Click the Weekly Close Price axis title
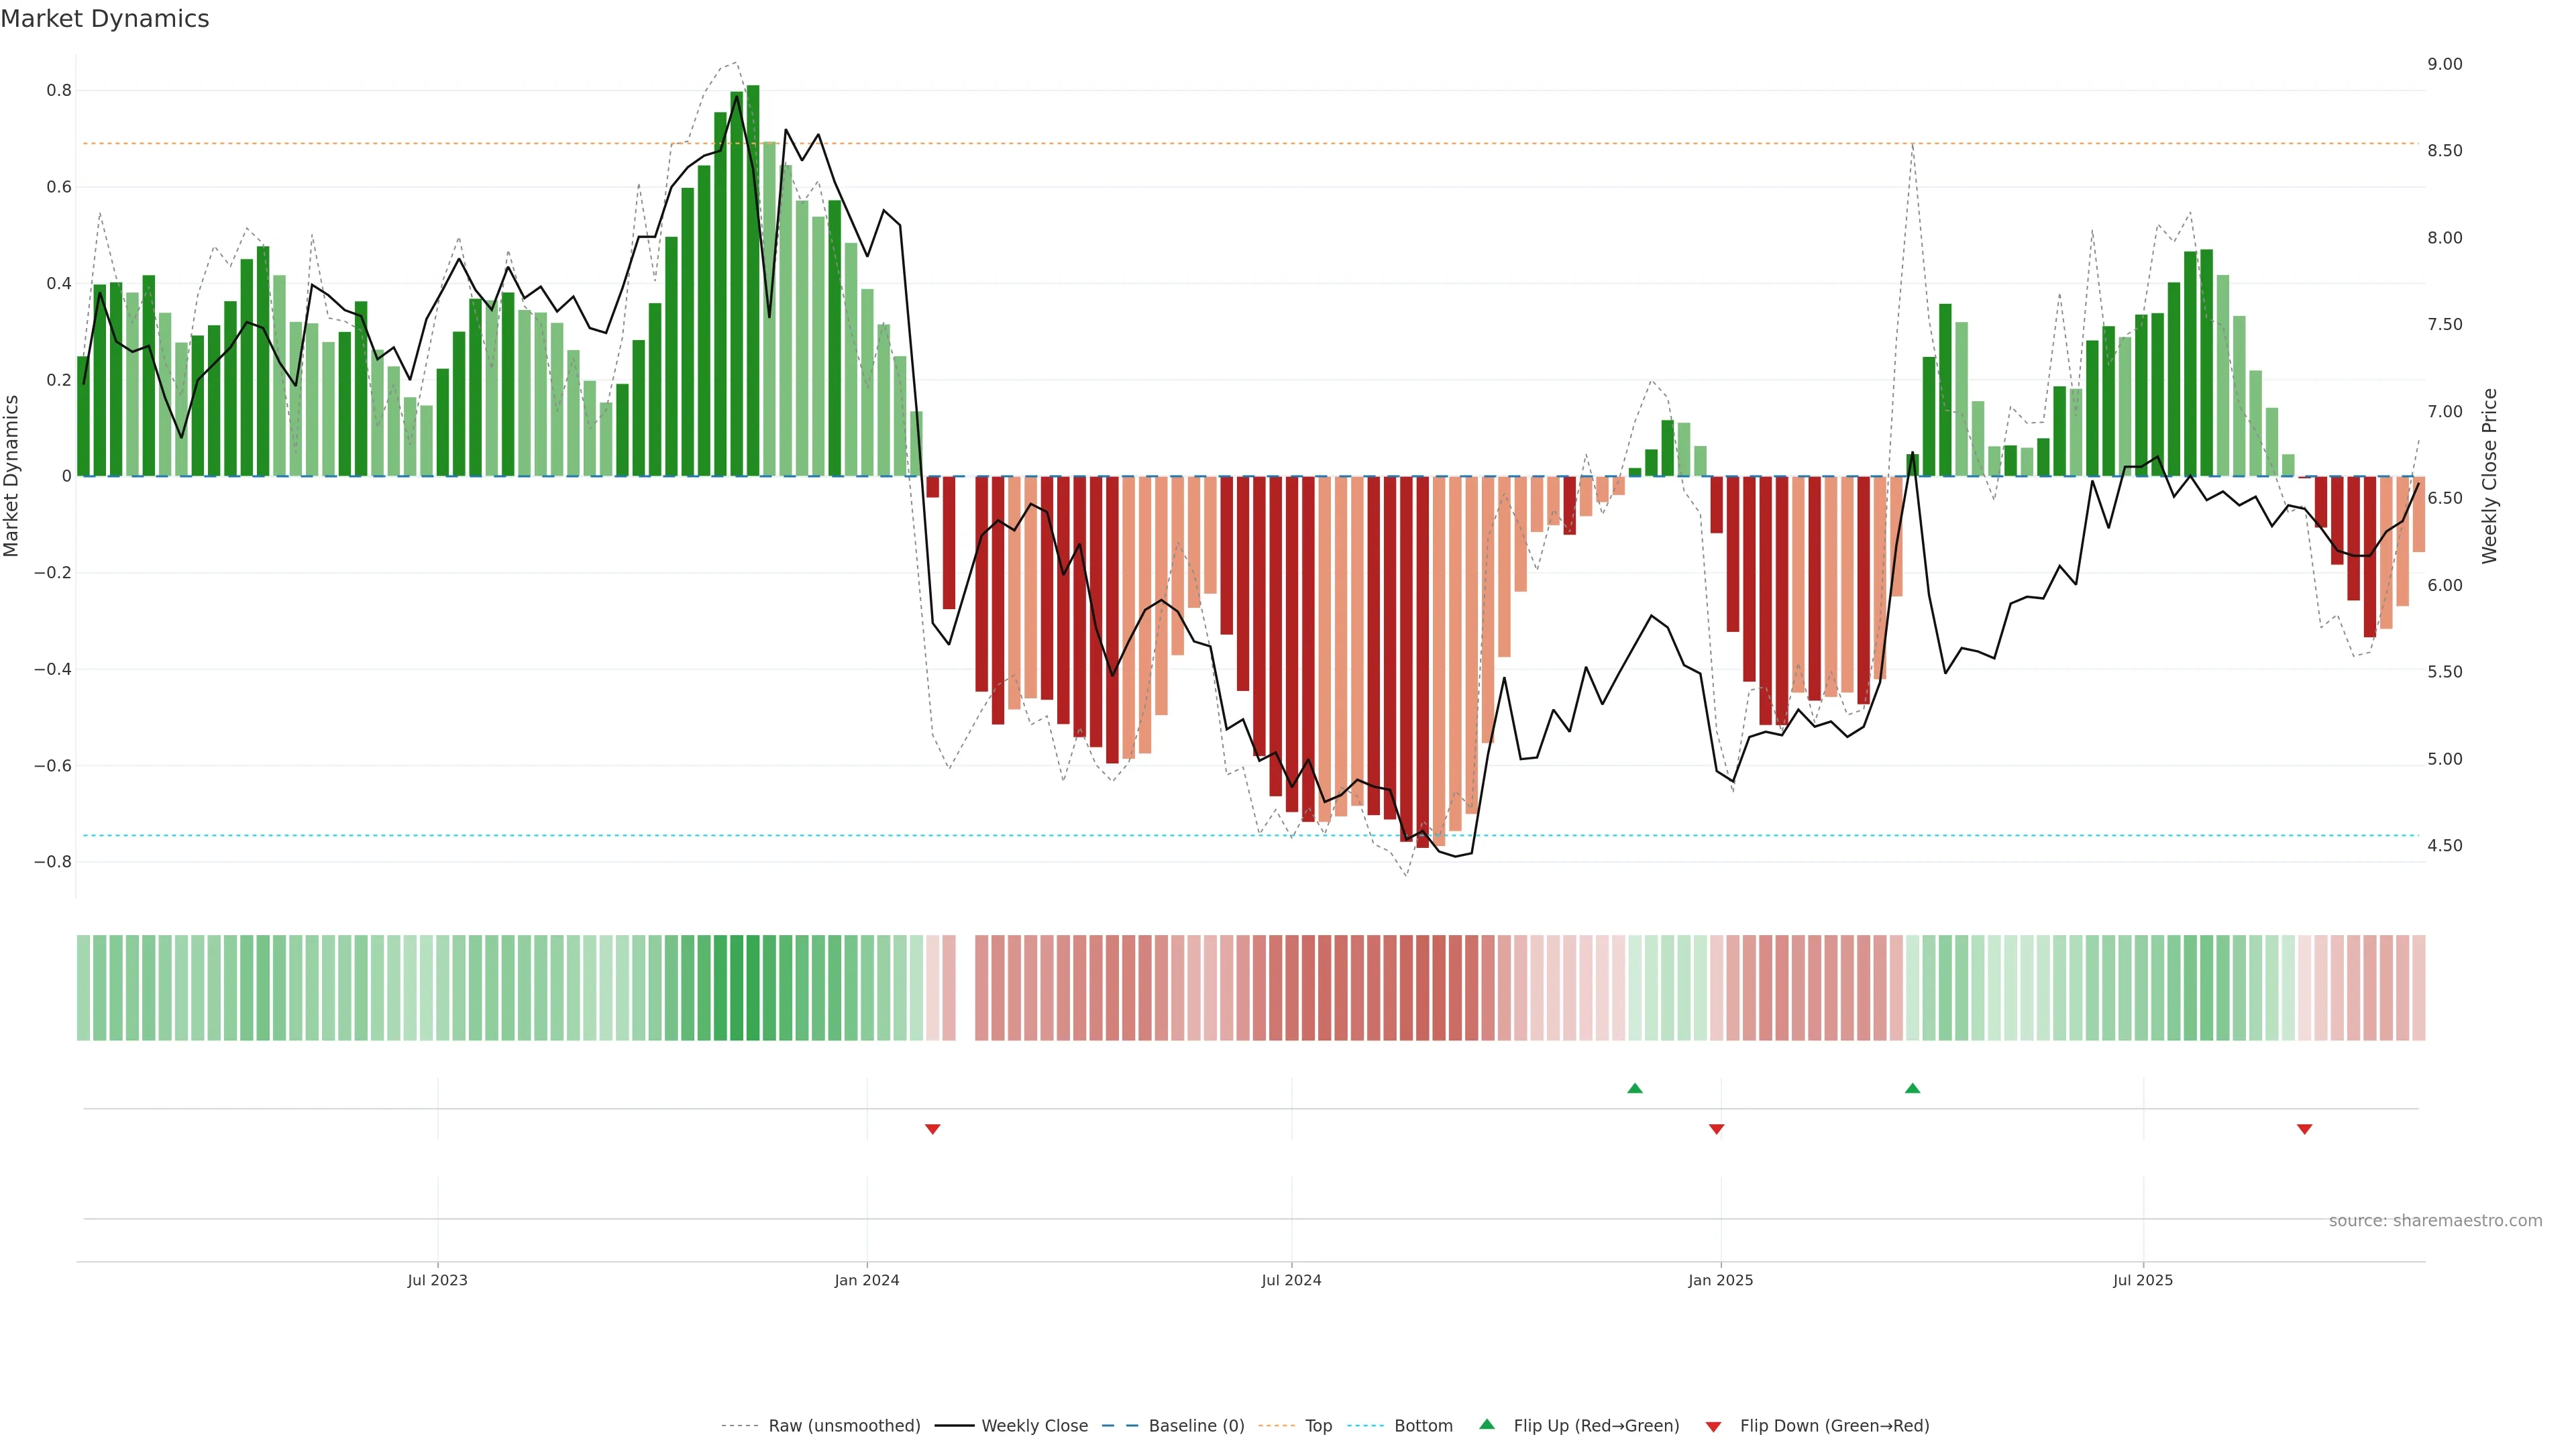Image resolution: width=2576 pixels, height=1449 pixels. pos(2489,476)
